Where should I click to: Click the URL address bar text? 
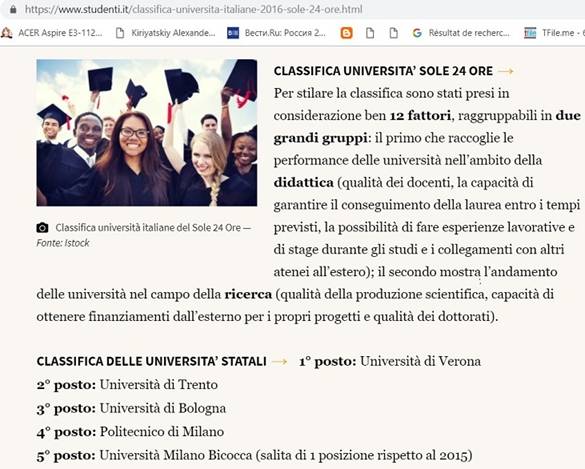(x=194, y=9)
